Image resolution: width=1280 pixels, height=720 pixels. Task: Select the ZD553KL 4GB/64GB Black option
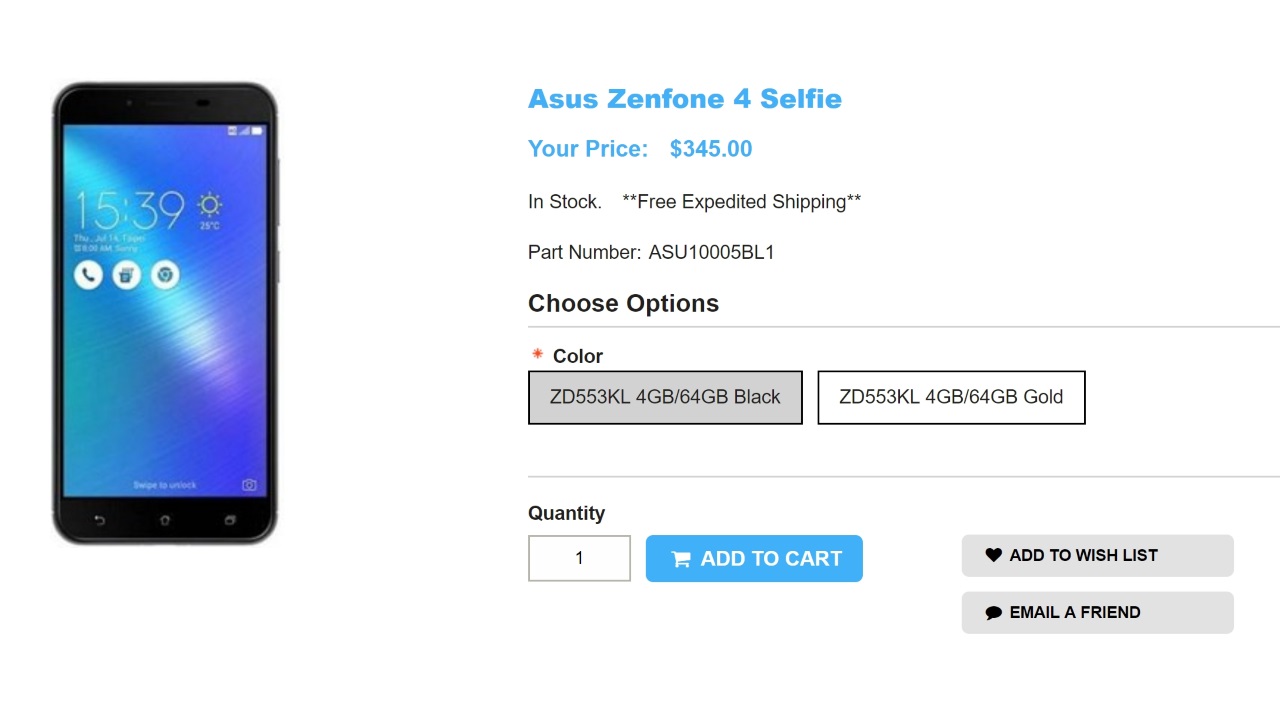(665, 397)
